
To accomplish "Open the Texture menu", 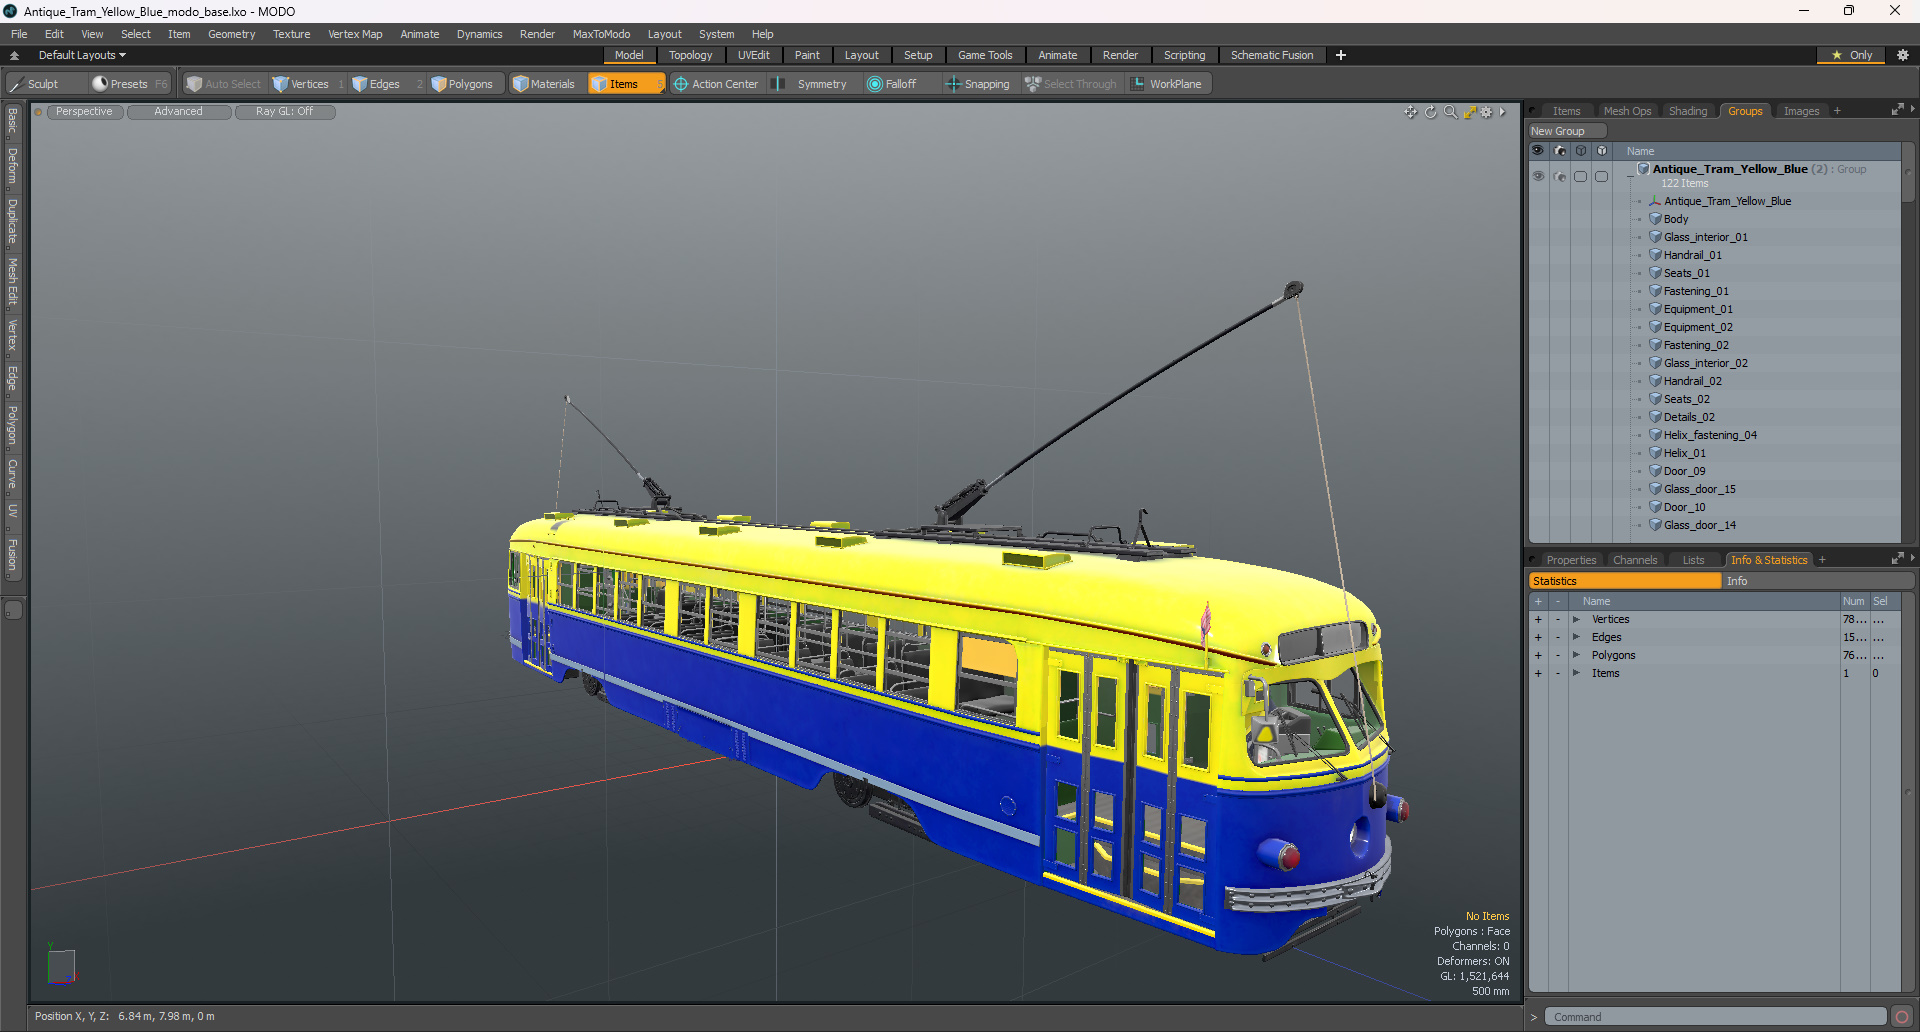I will pyautogui.click(x=291, y=34).
